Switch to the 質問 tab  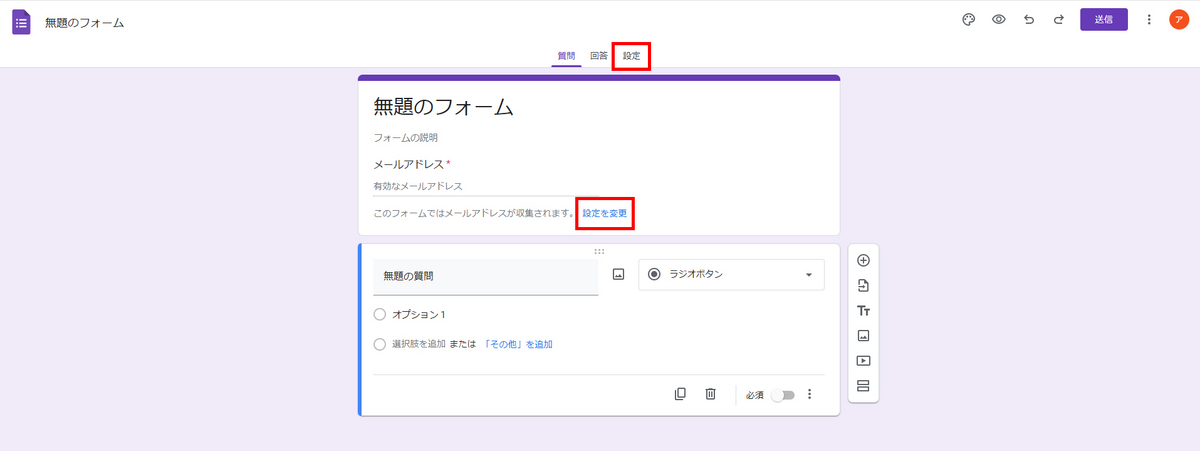(566, 56)
